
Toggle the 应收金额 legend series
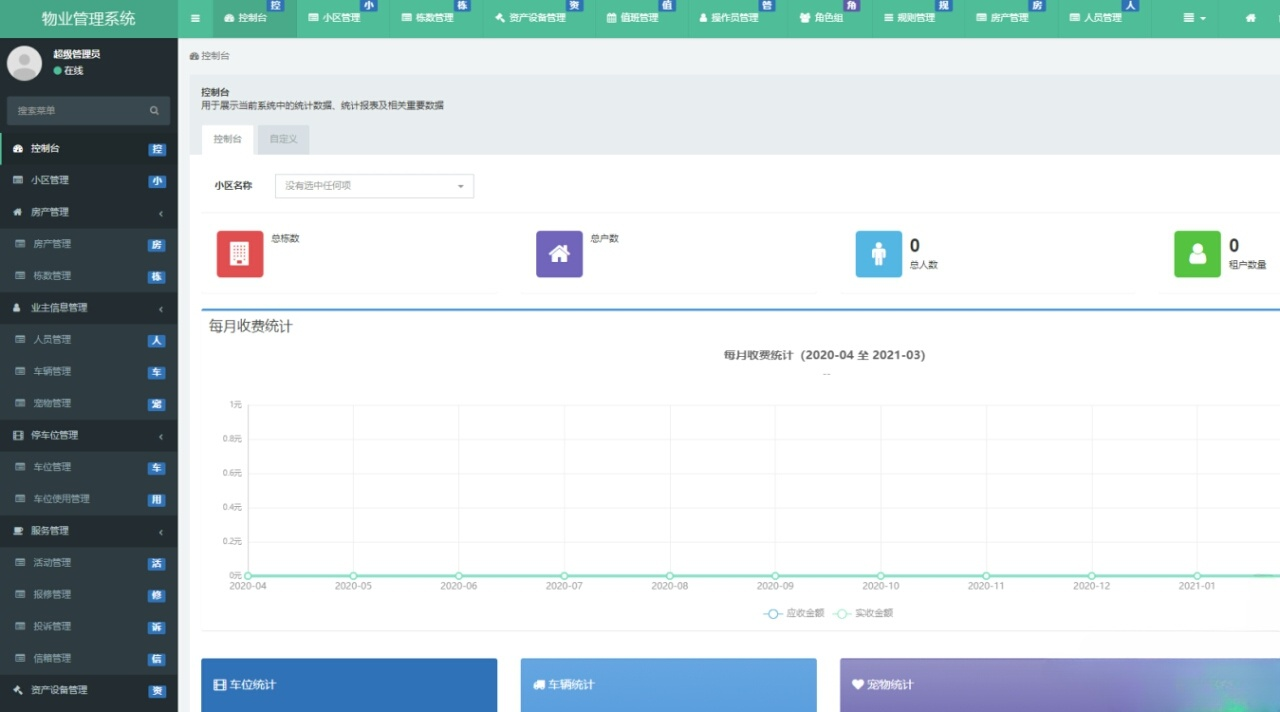point(793,613)
